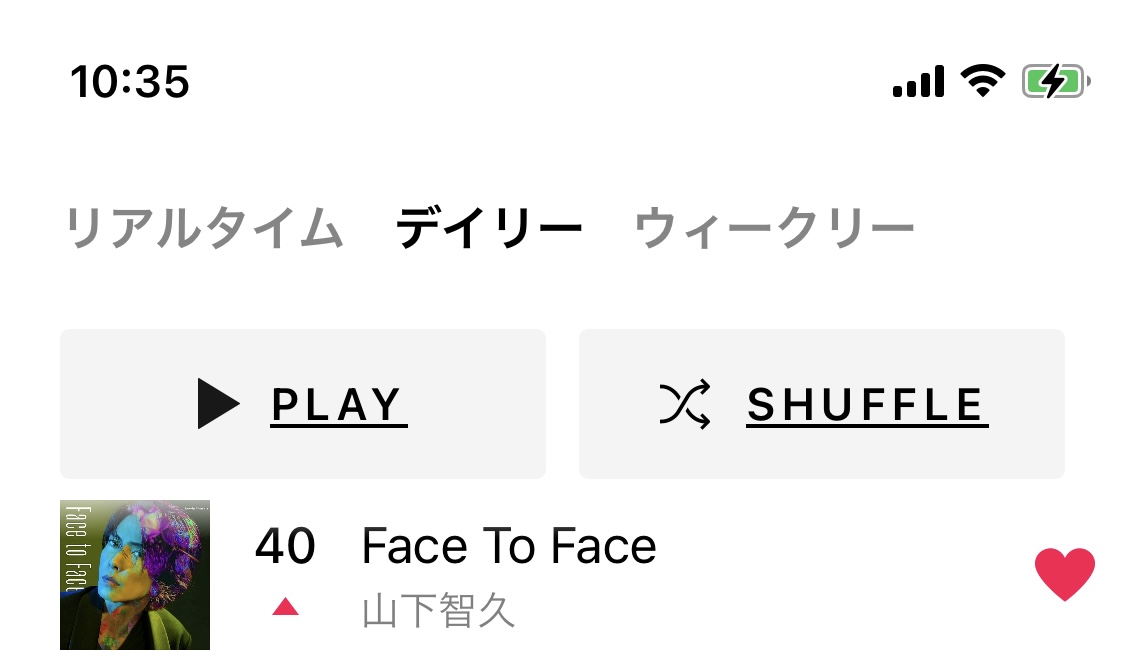Open the Face To Face album artwork
The image size is (1125, 669).
click(x=135, y=575)
